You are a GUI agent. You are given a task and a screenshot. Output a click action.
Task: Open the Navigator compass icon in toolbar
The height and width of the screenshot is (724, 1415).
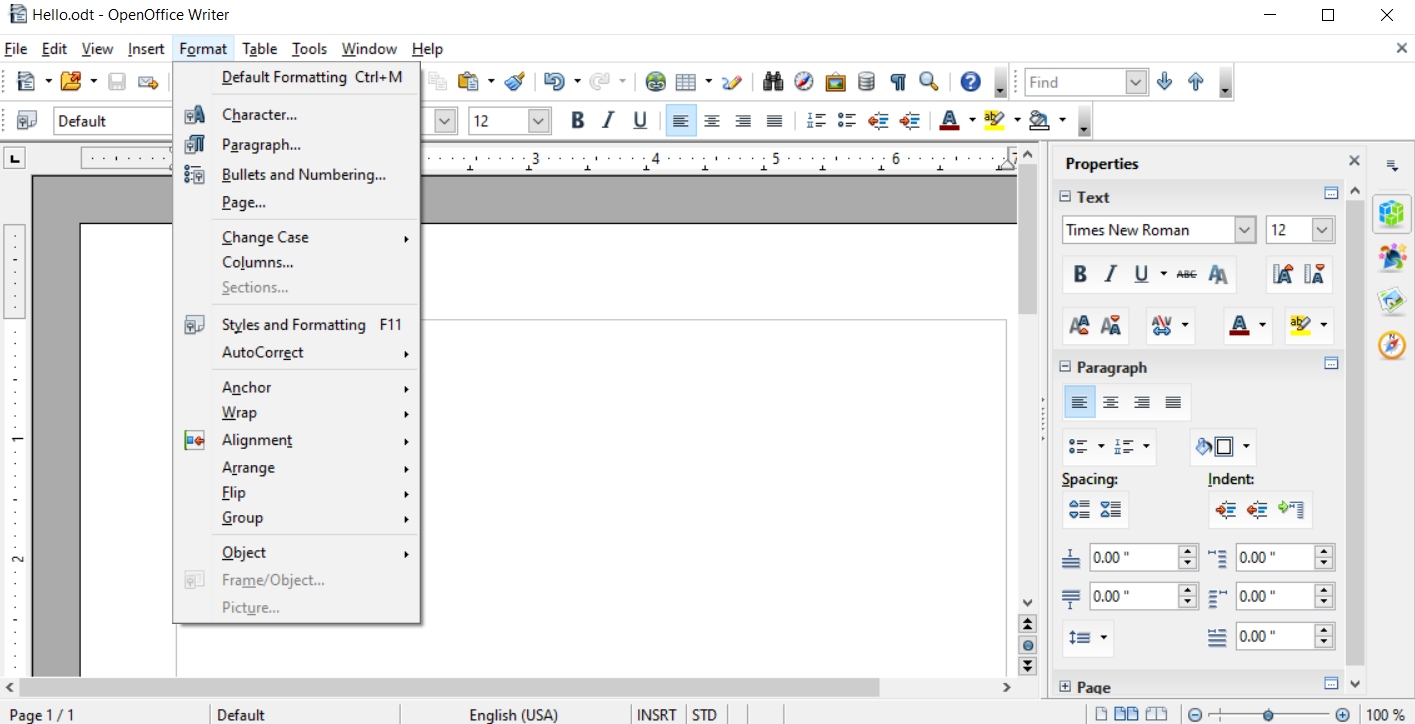click(804, 82)
